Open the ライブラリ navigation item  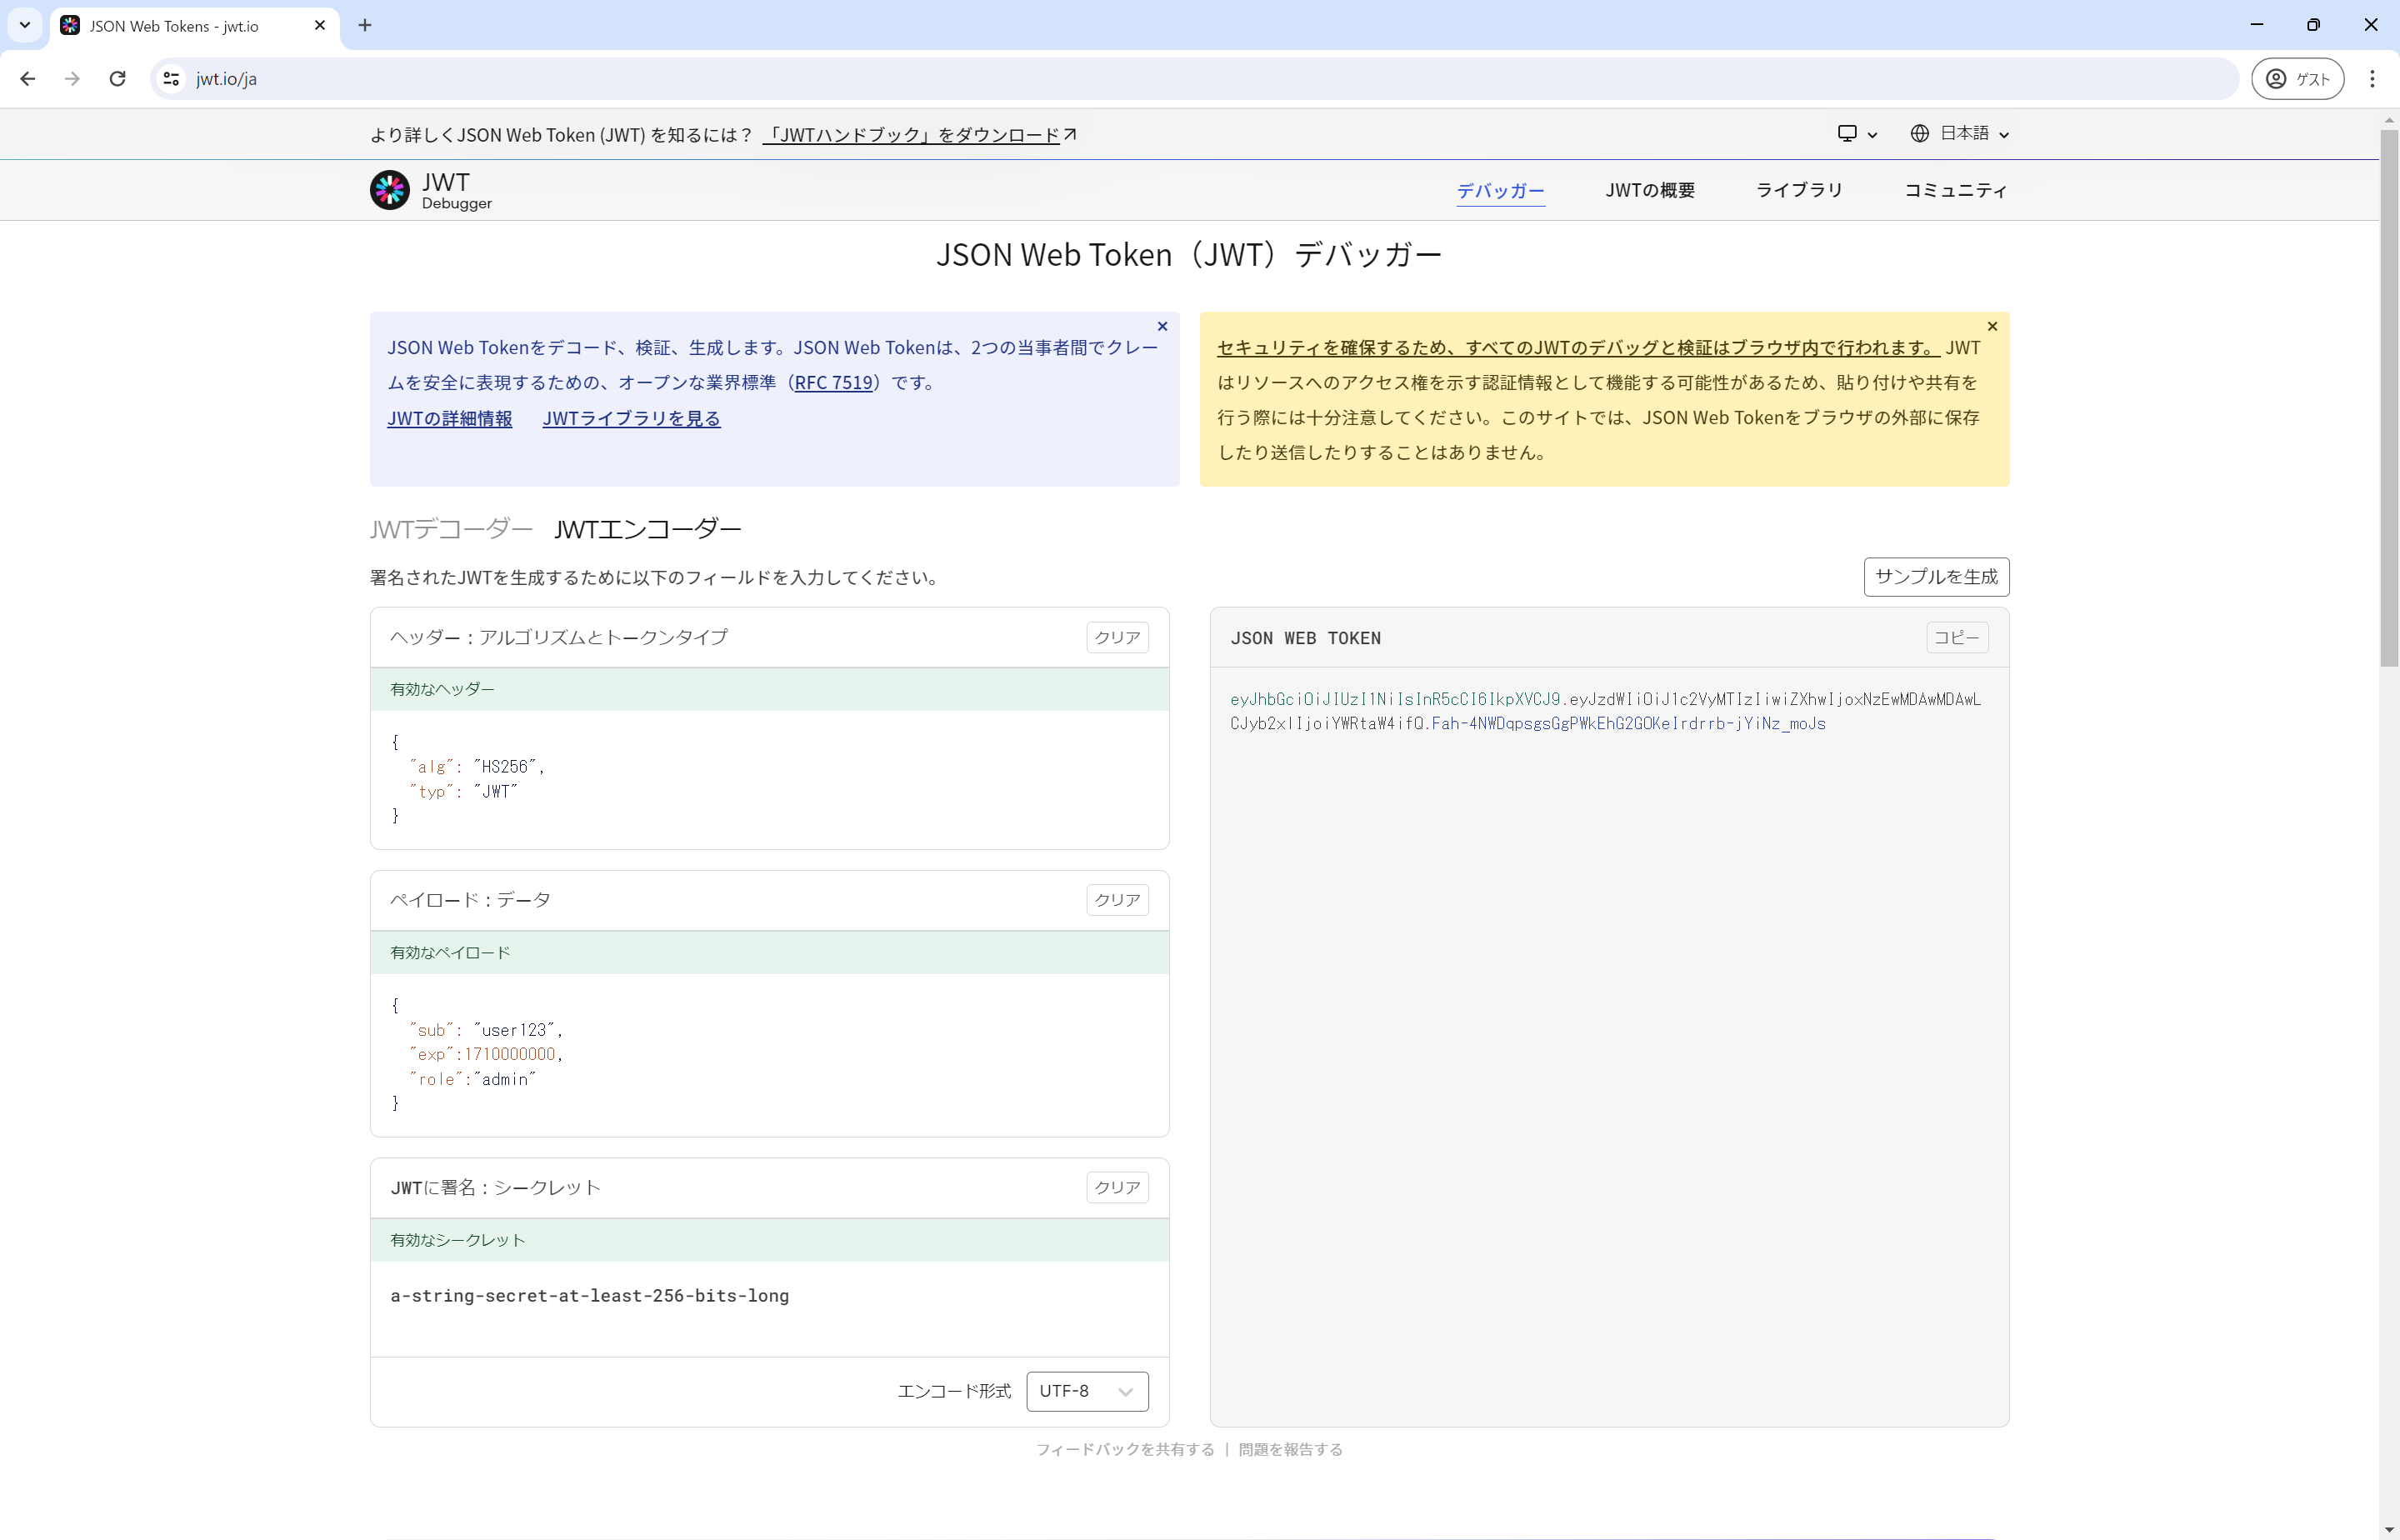pyautogui.click(x=1799, y=190)
